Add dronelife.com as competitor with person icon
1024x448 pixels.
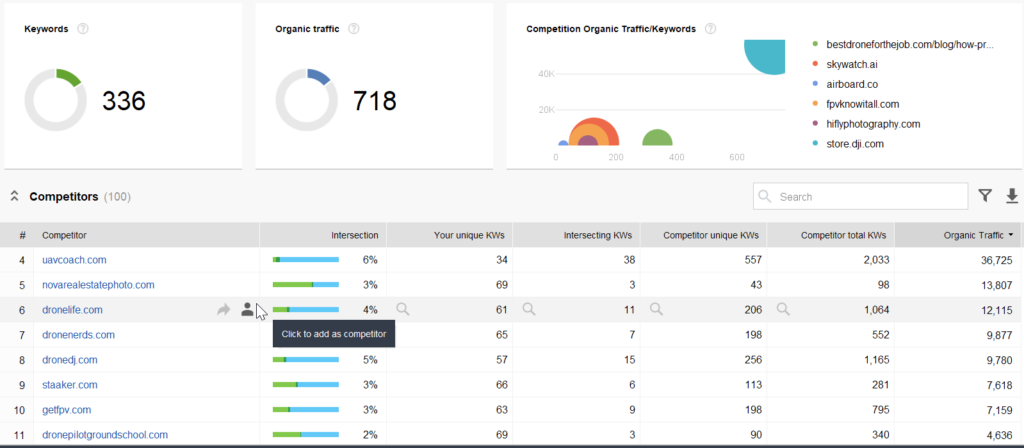click(x=247, y=310)
